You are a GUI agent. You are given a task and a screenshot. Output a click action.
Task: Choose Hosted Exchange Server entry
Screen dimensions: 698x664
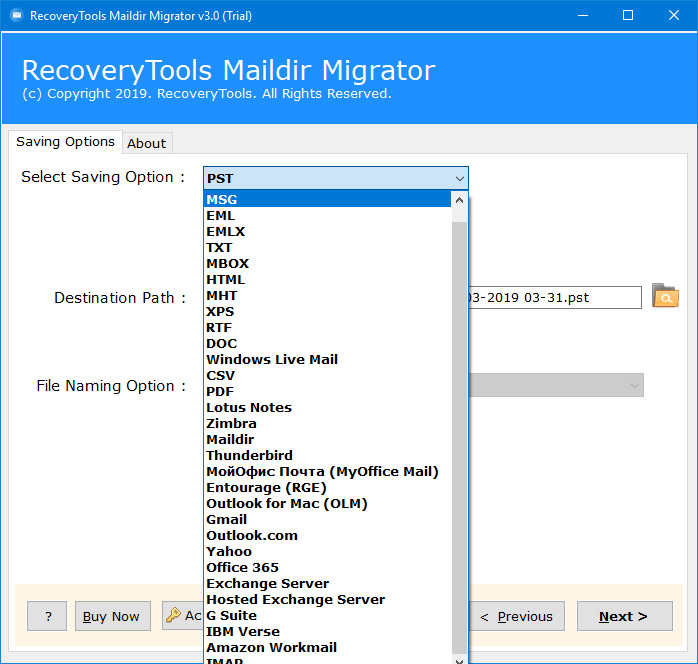(x=328, y=600)
